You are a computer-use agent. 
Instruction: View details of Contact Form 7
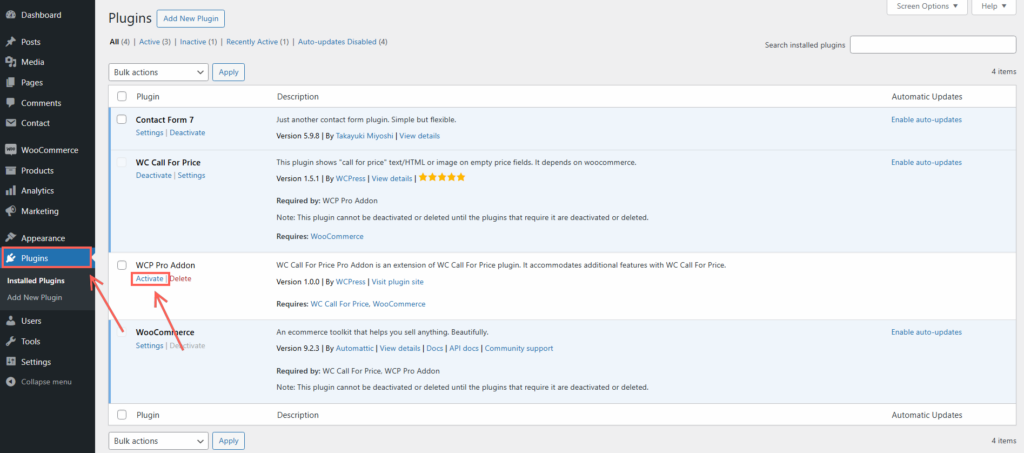click(x=419, y=136)
